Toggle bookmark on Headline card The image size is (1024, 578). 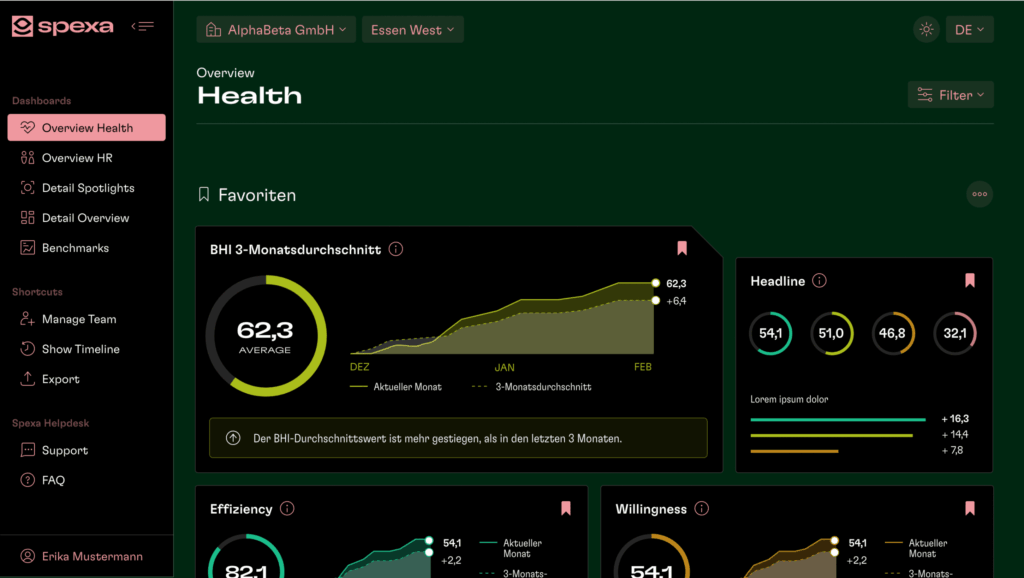[x=969, y=281]
